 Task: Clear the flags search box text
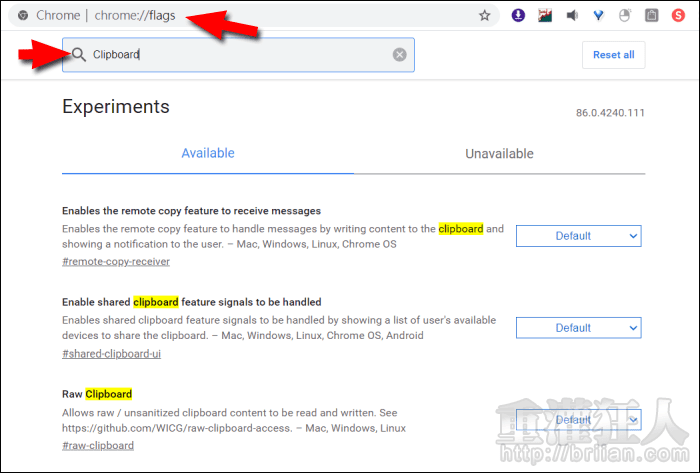coord(399,55)
